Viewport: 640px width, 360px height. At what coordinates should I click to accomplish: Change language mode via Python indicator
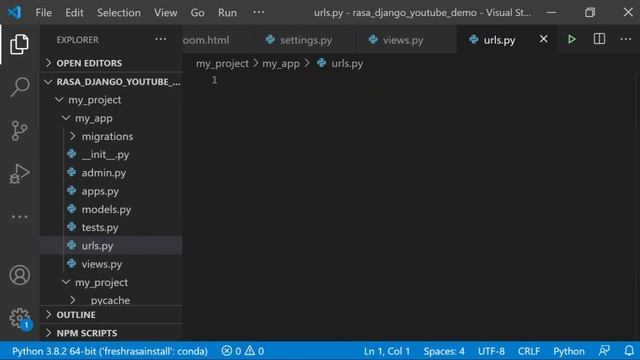(x=569, y=351)
